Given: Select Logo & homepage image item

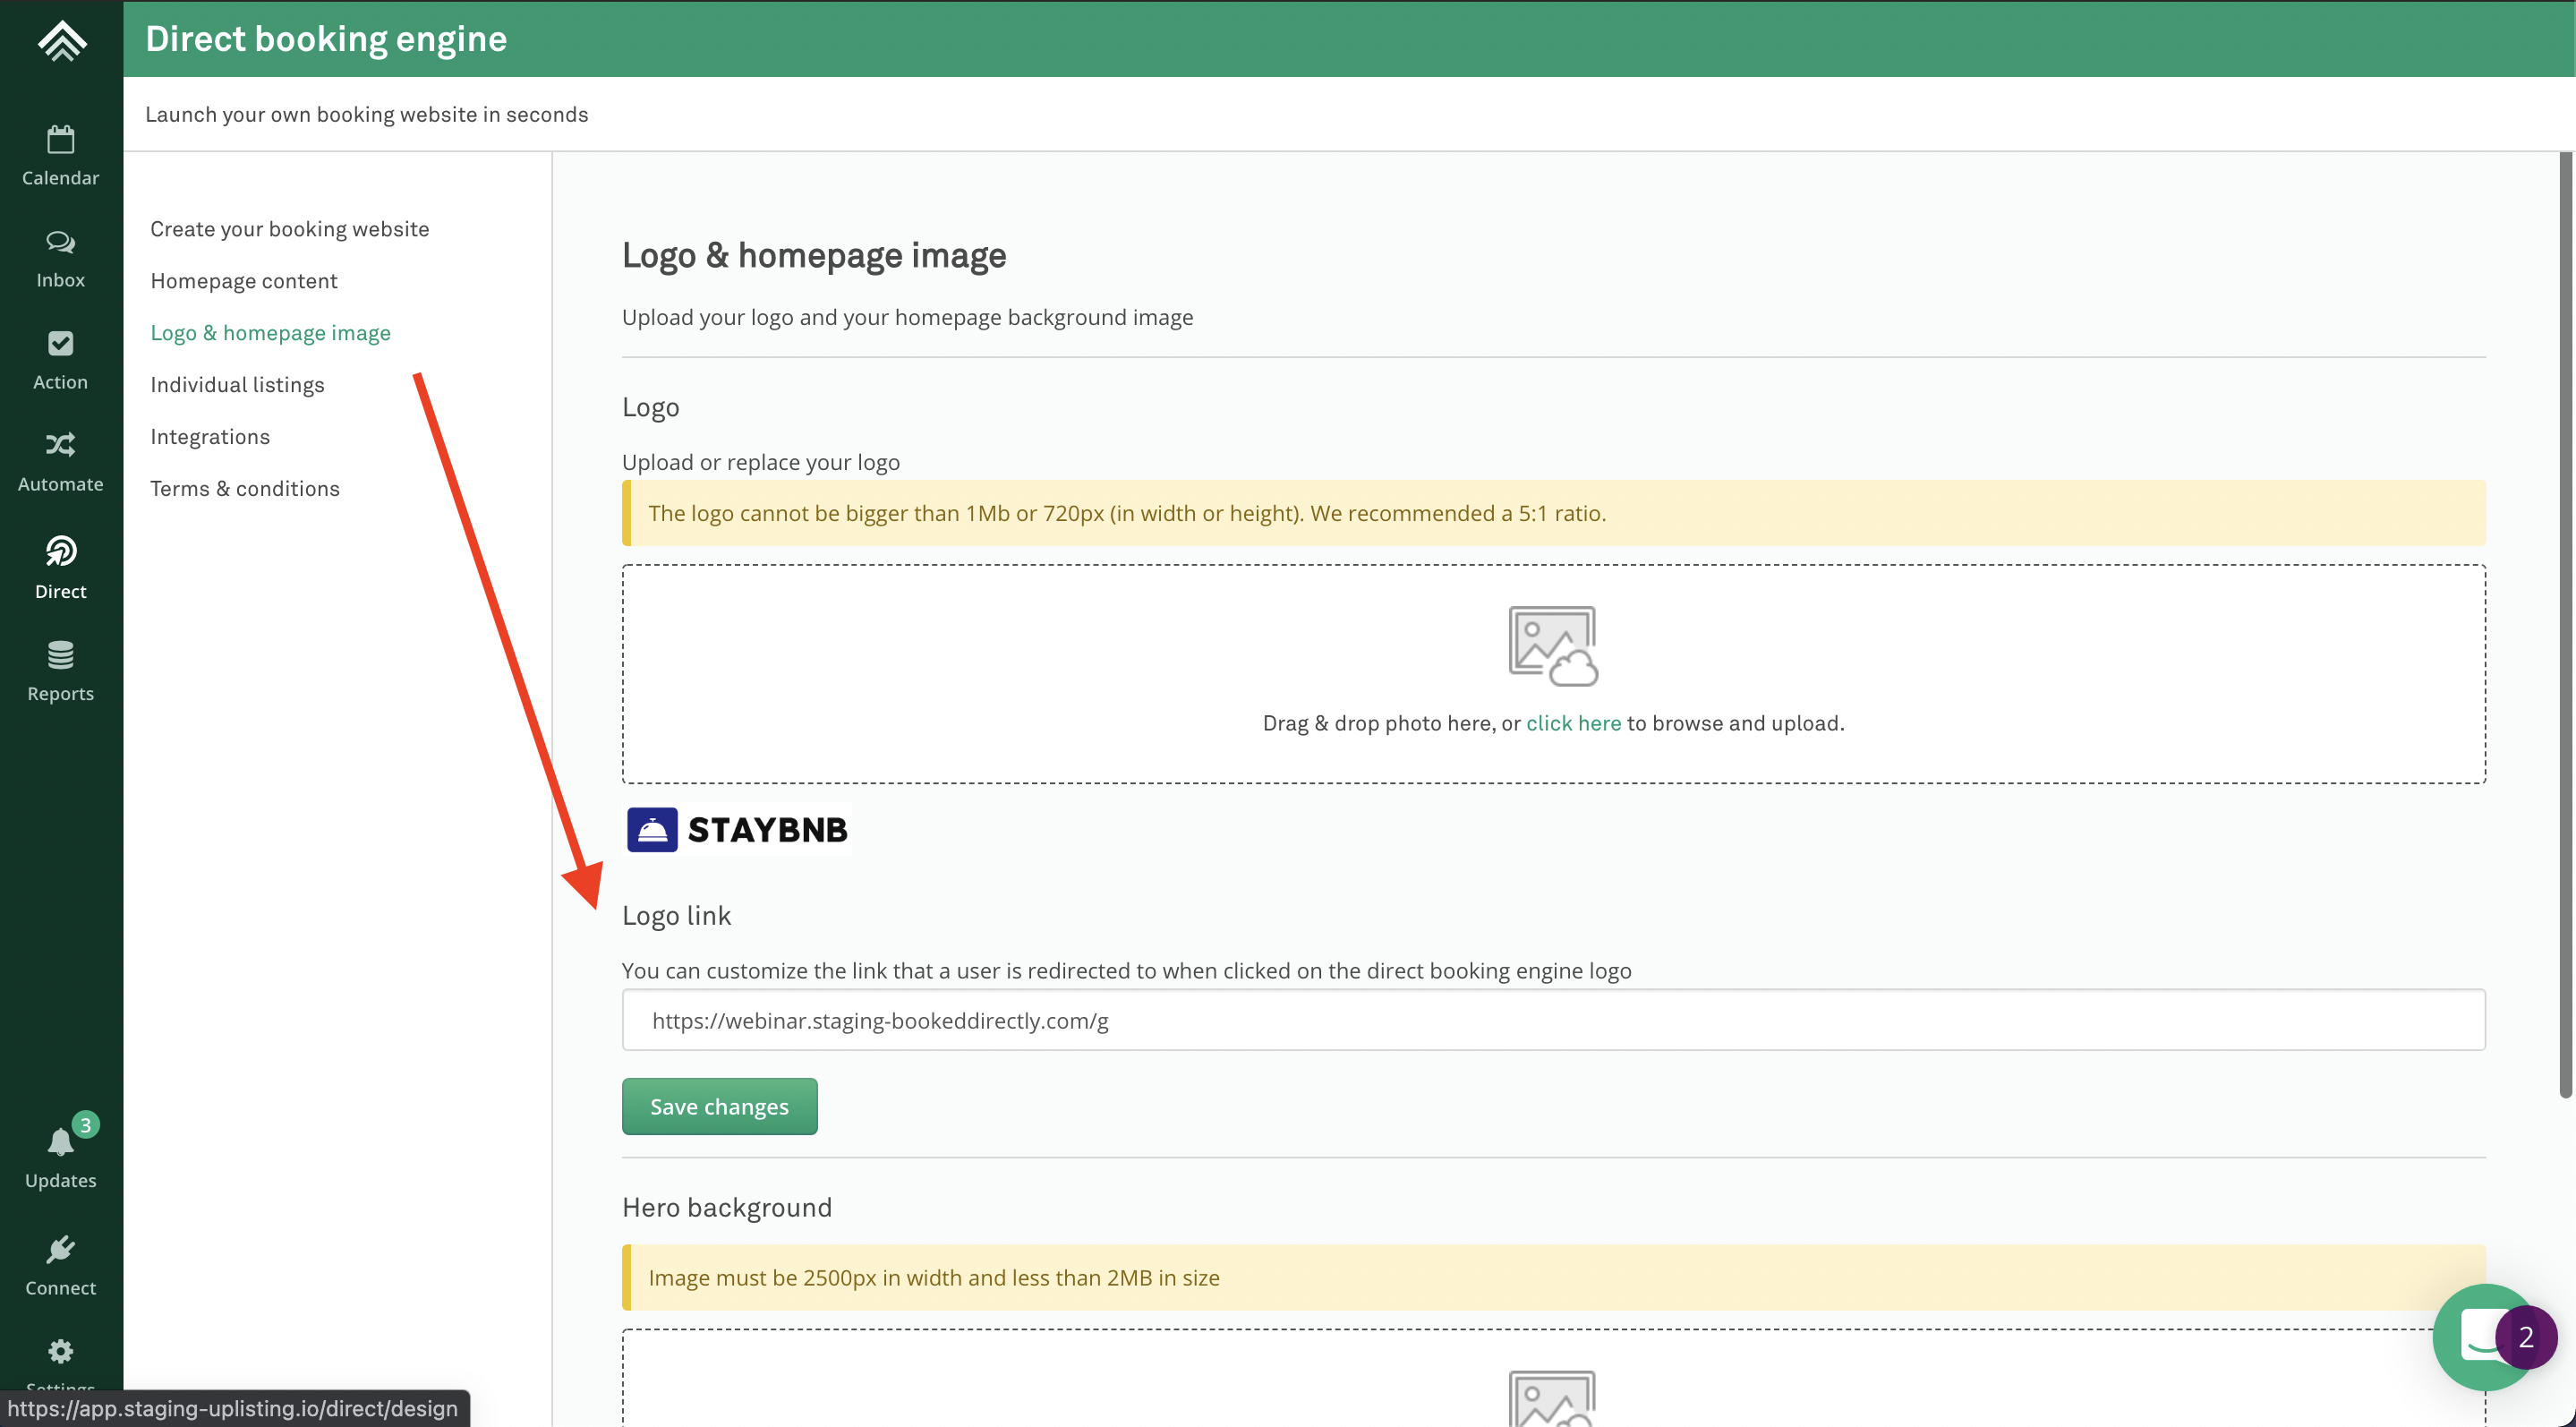Looking at the screenshot, I should pyautogui.click(x=270, y=333).
